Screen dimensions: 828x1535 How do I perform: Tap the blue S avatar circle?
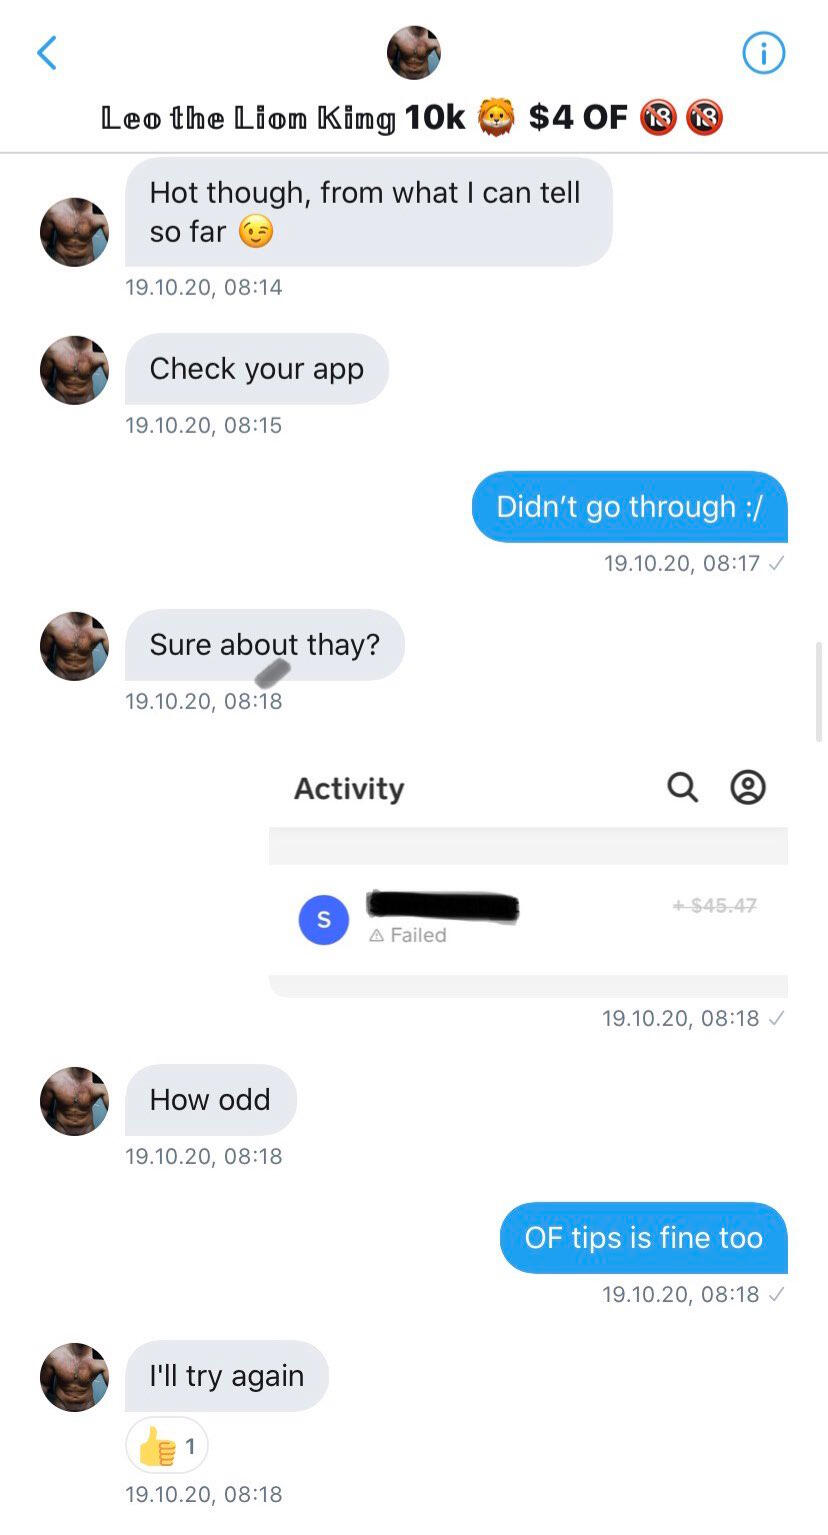[x=324, y=920]
